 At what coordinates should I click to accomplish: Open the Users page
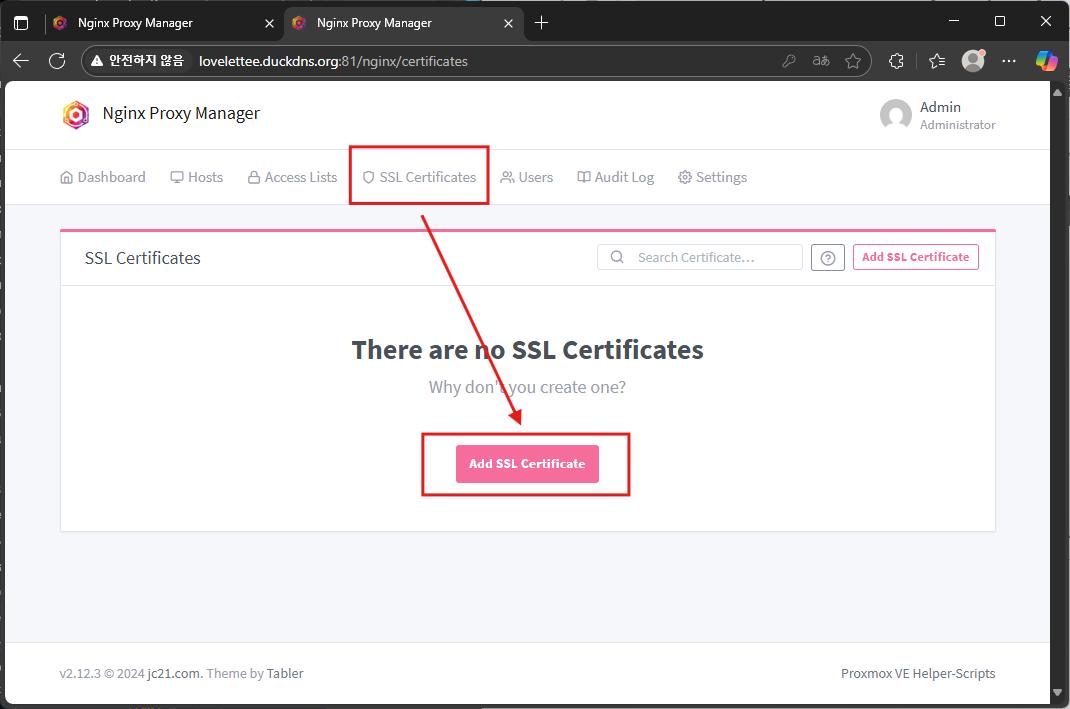[x=527, y=177]
